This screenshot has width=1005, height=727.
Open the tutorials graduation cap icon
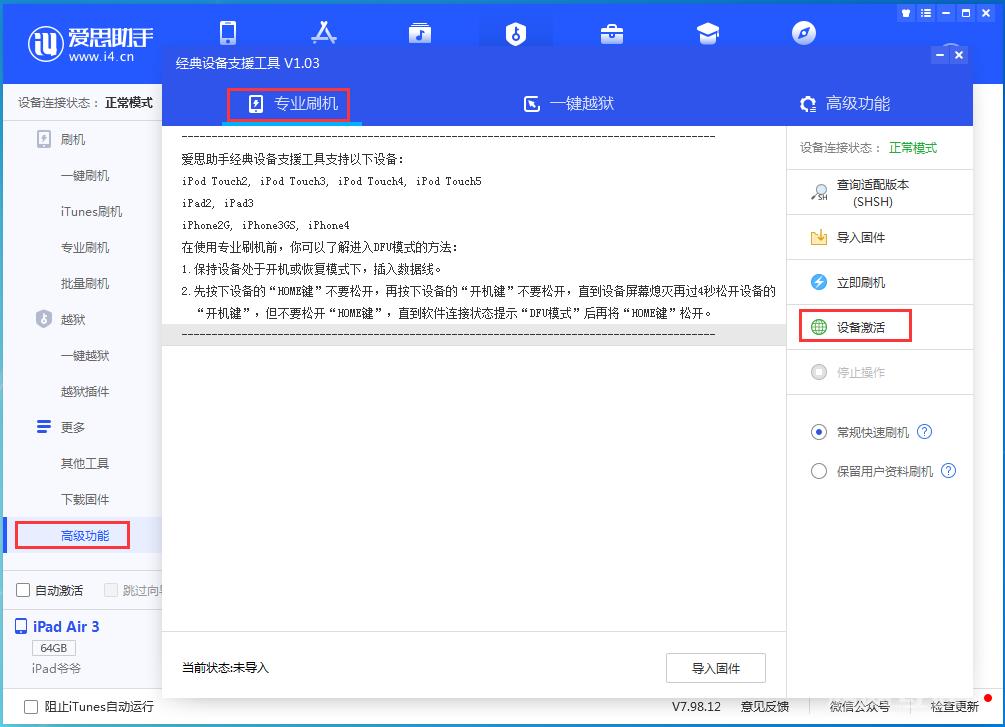pyautogui.click(x=707, y=32)
